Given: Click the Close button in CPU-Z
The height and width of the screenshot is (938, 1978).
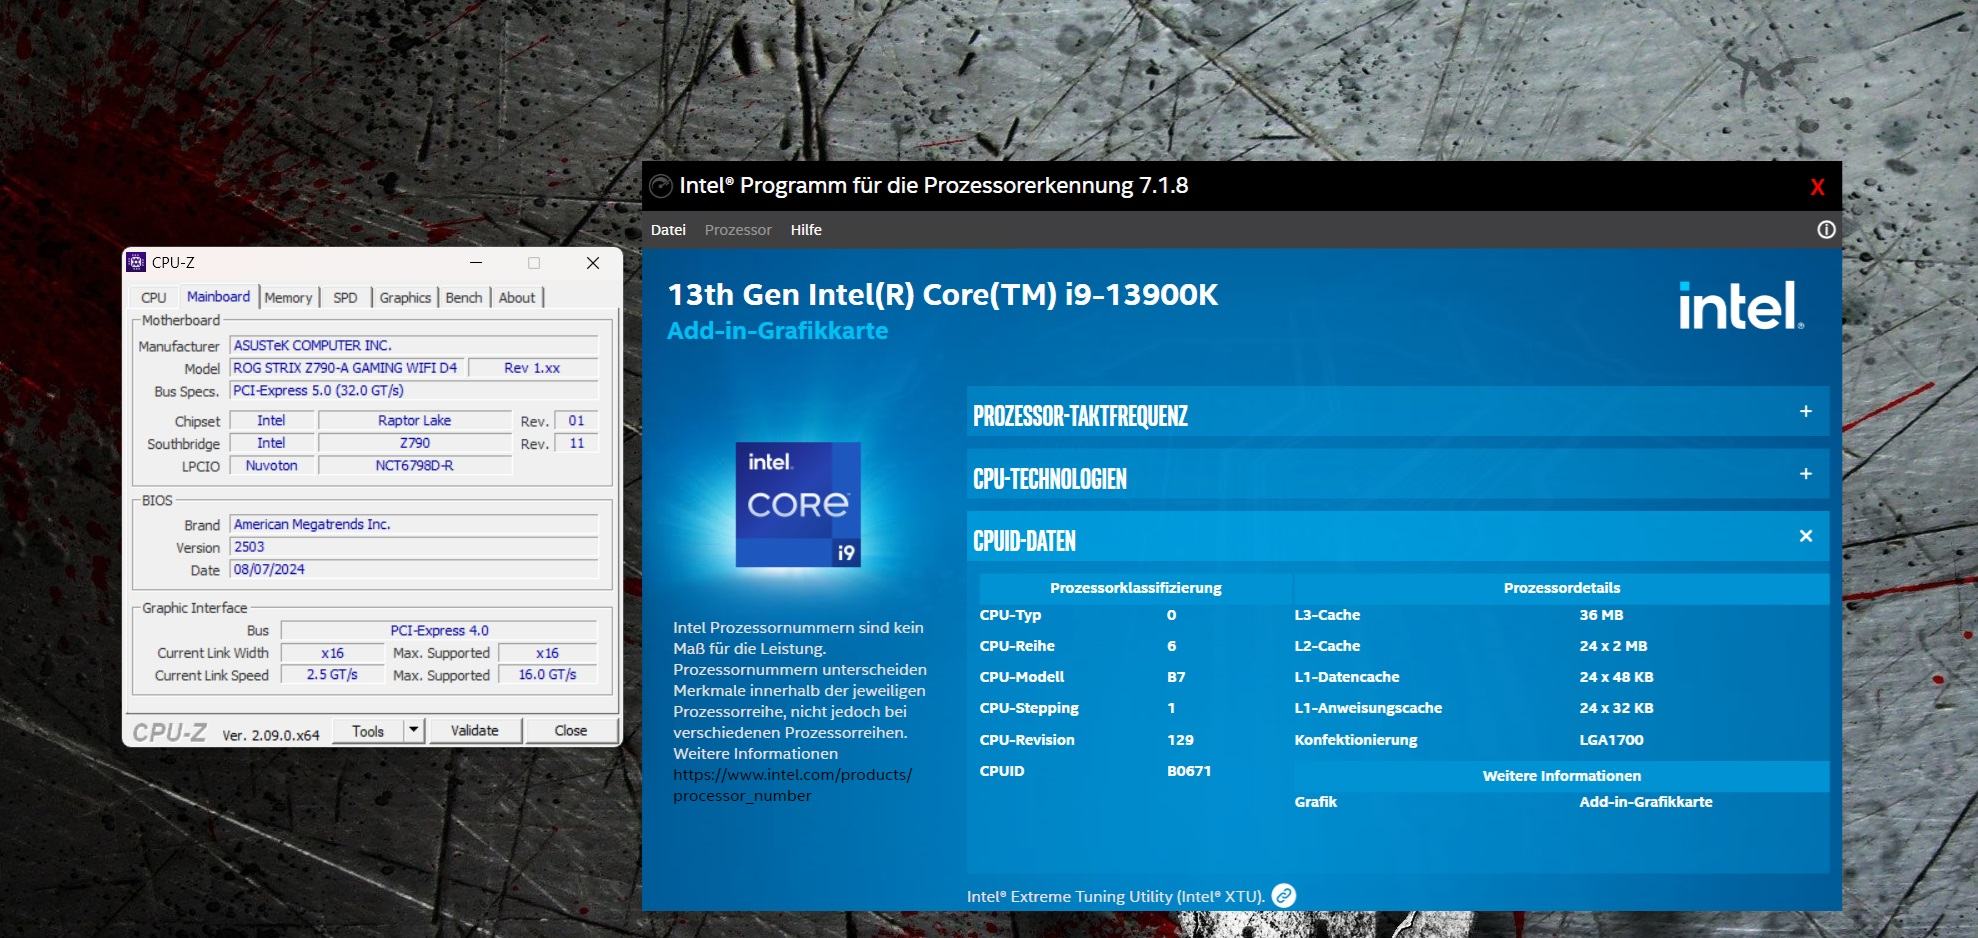Looking at the screenshot, I should 571,730.
